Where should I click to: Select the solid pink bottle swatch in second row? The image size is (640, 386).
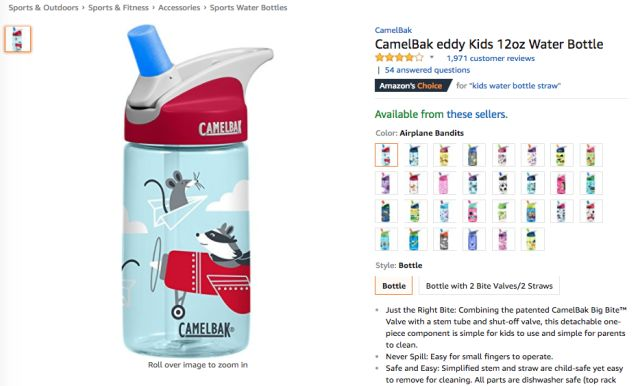tap(562, 183)
